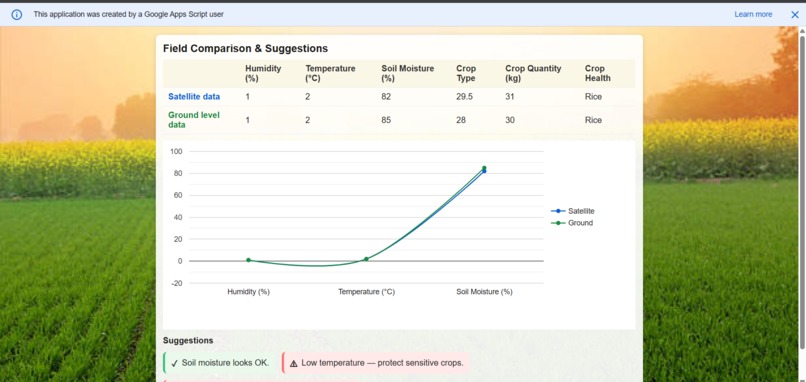The image size is (806, 382).
Task: Click the ground crop quantity 30
Action: pyautogui.click(x=510, y=120)
